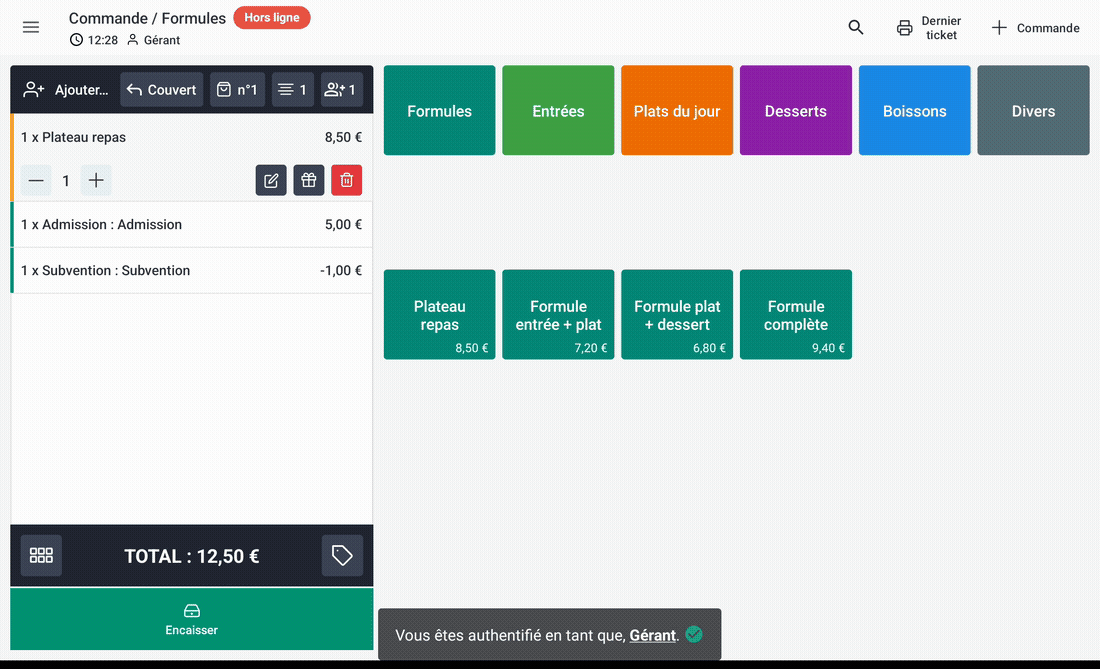Add Formule plat + dessert tile

tap(677, 314)
